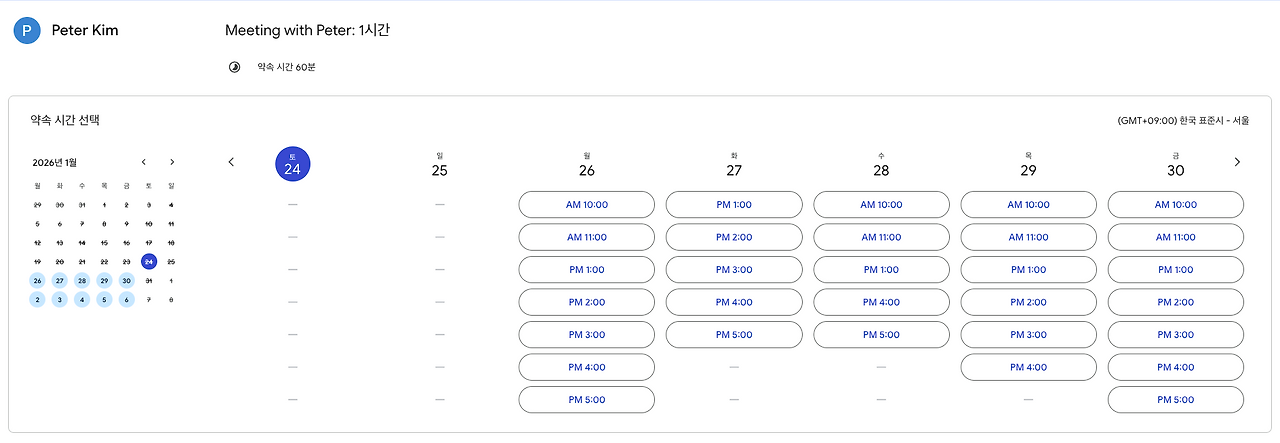Viewport: 1280px width, 443px height.
Task: Book Monday 26 AM 10:00 slot
Action: click(587, 205)
